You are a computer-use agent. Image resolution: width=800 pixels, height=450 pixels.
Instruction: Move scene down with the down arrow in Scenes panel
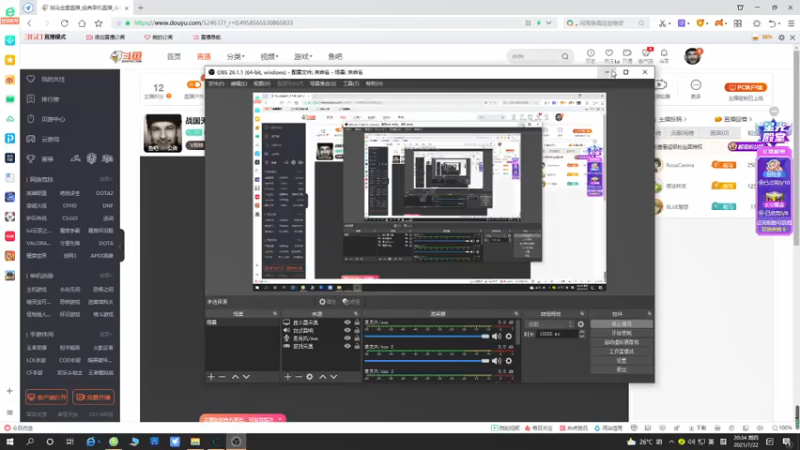[x=246, y=377]
